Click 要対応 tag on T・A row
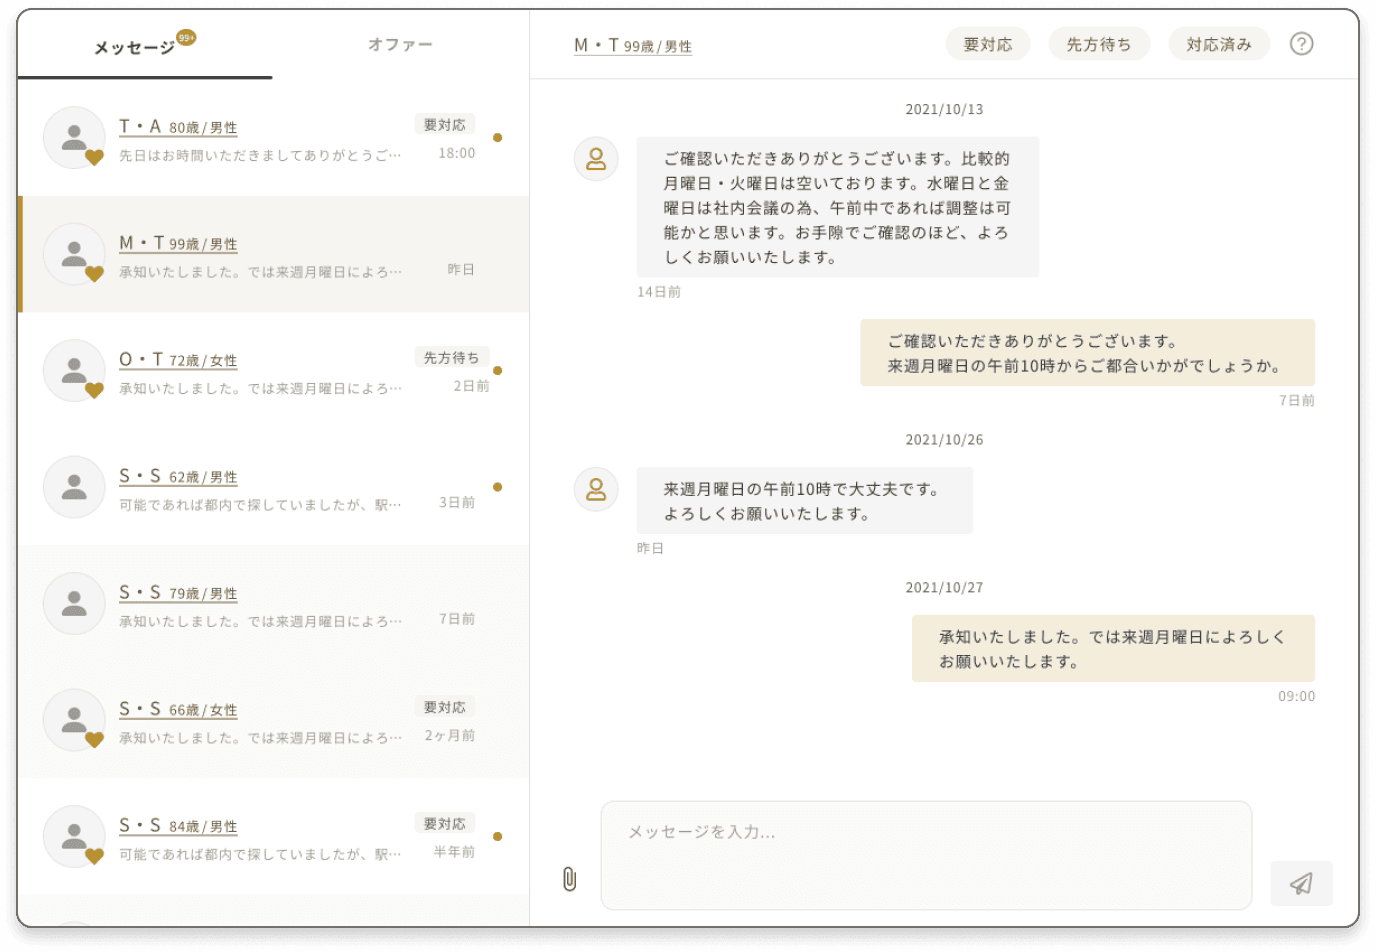 click(445, 124)
